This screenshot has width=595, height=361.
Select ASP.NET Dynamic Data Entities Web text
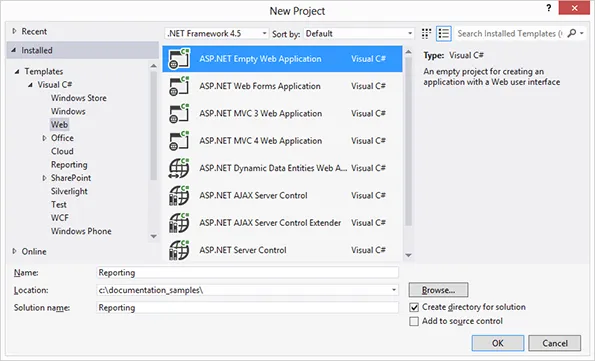(x=273, y=168)
